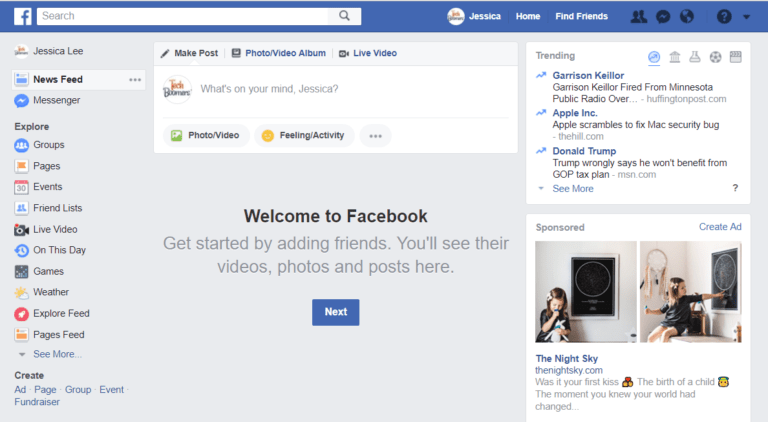Open Friend Requests icon in top bar
The height and width of the screenshot is (422, 768).
coord(638,17)
